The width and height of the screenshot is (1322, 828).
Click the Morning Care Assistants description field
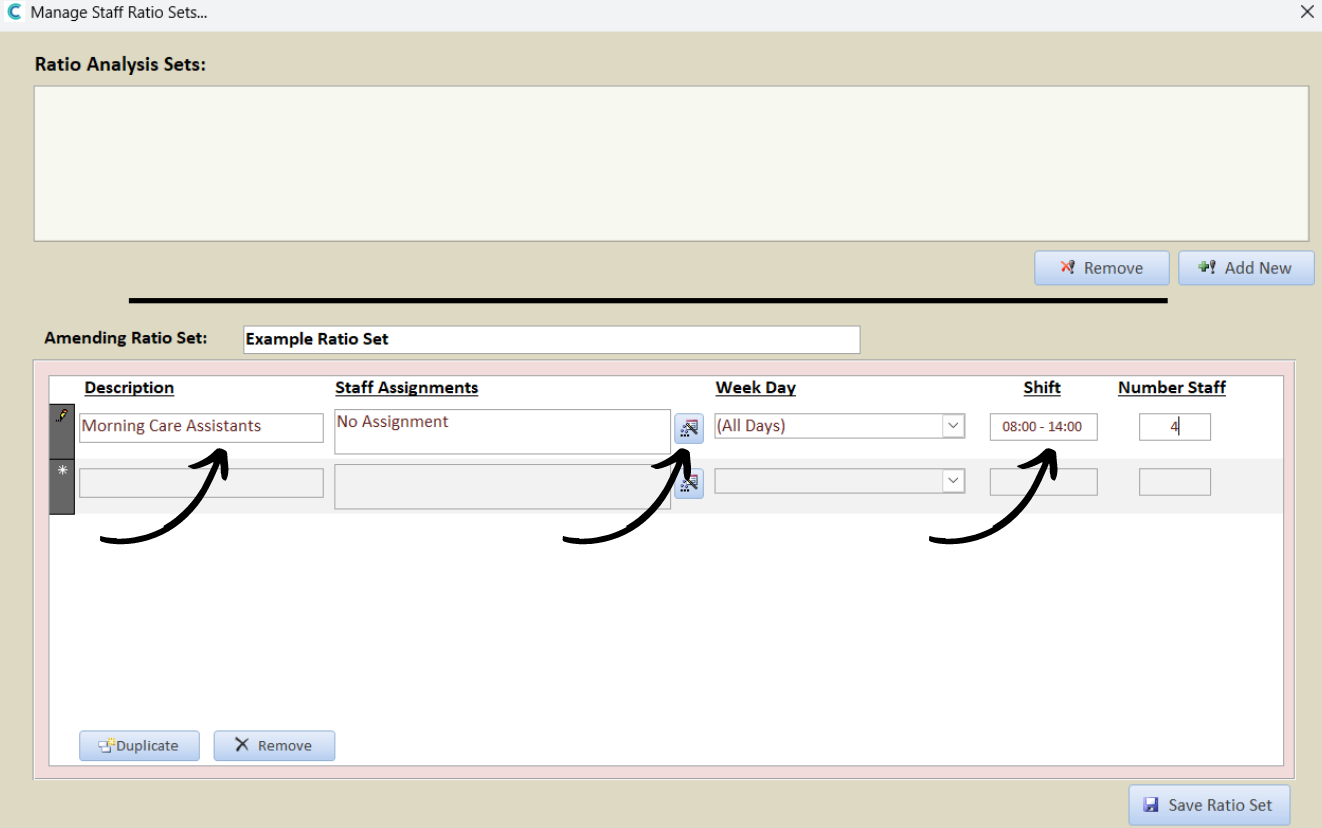[x=201, y=427]
